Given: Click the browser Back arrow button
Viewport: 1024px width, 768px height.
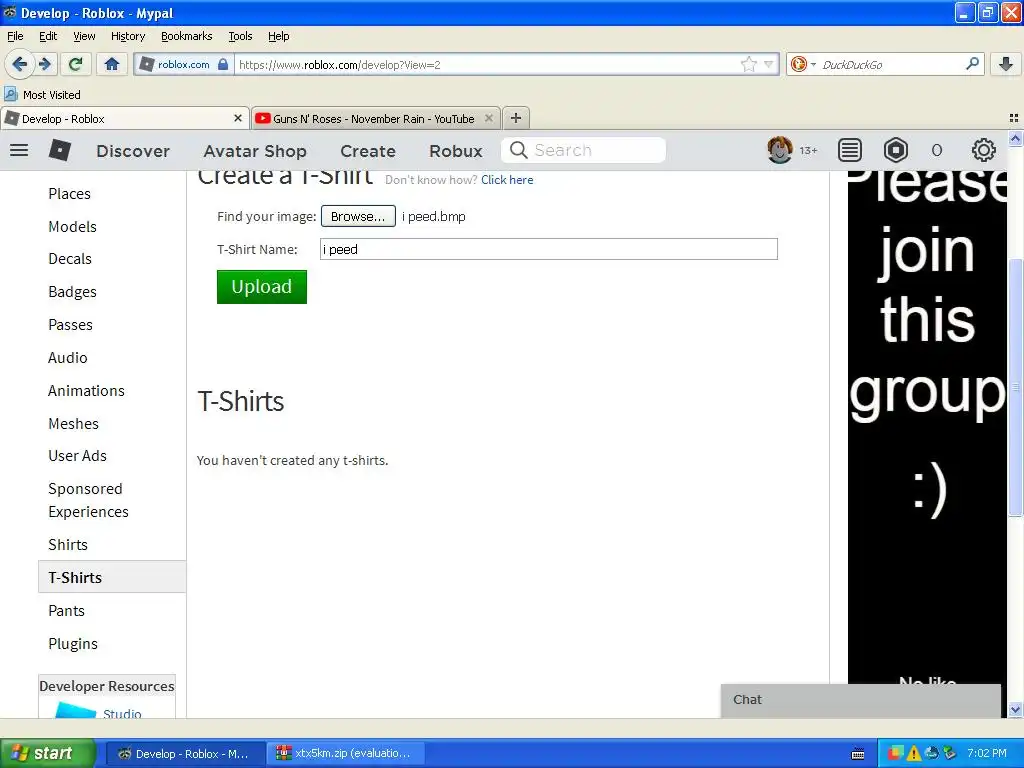Looking at the screenshot, I should (20, 64).
